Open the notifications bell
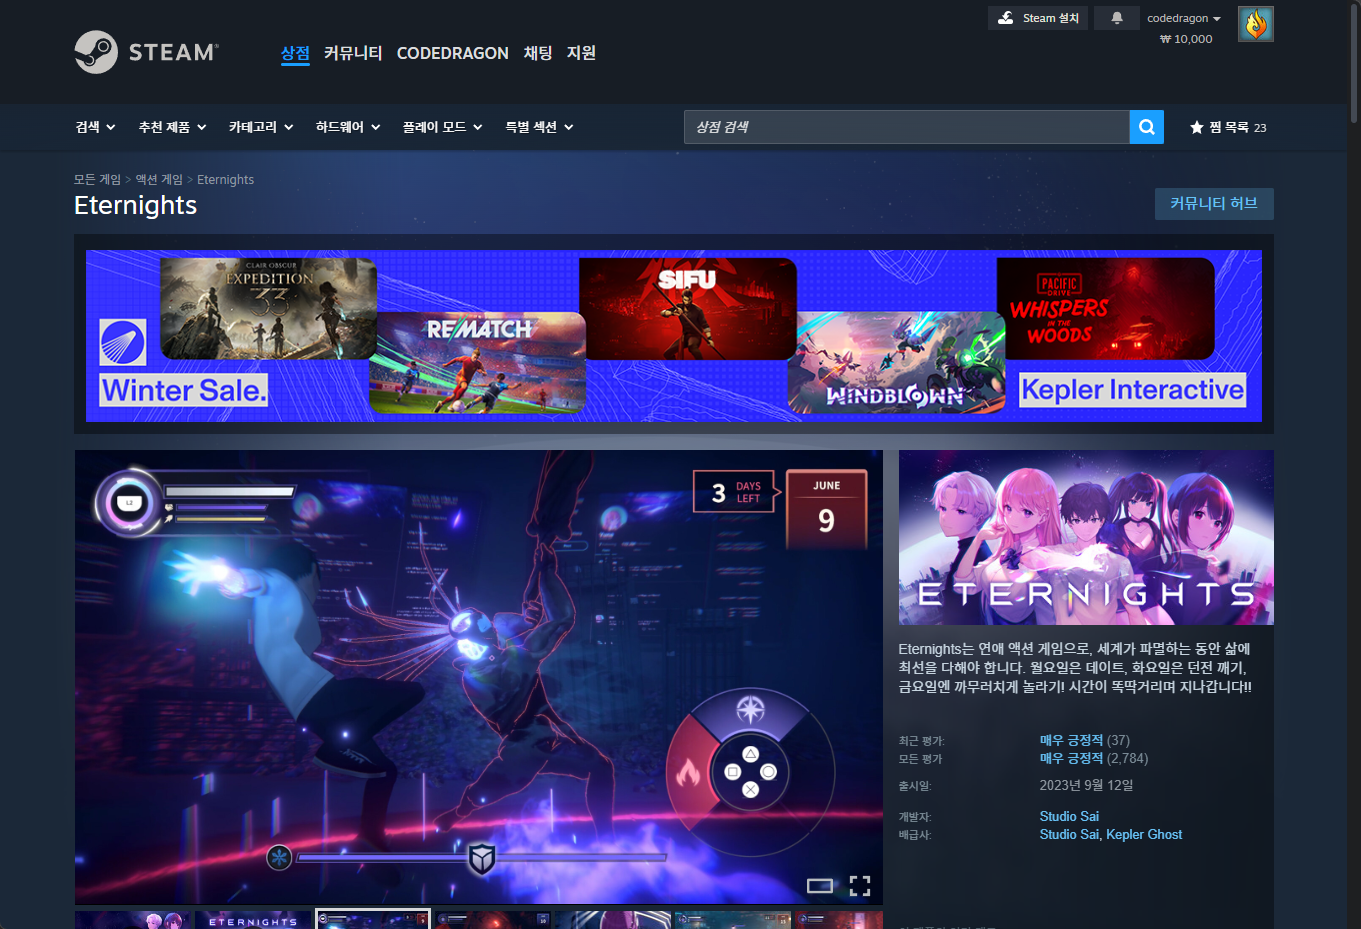 coord(1117,18)
